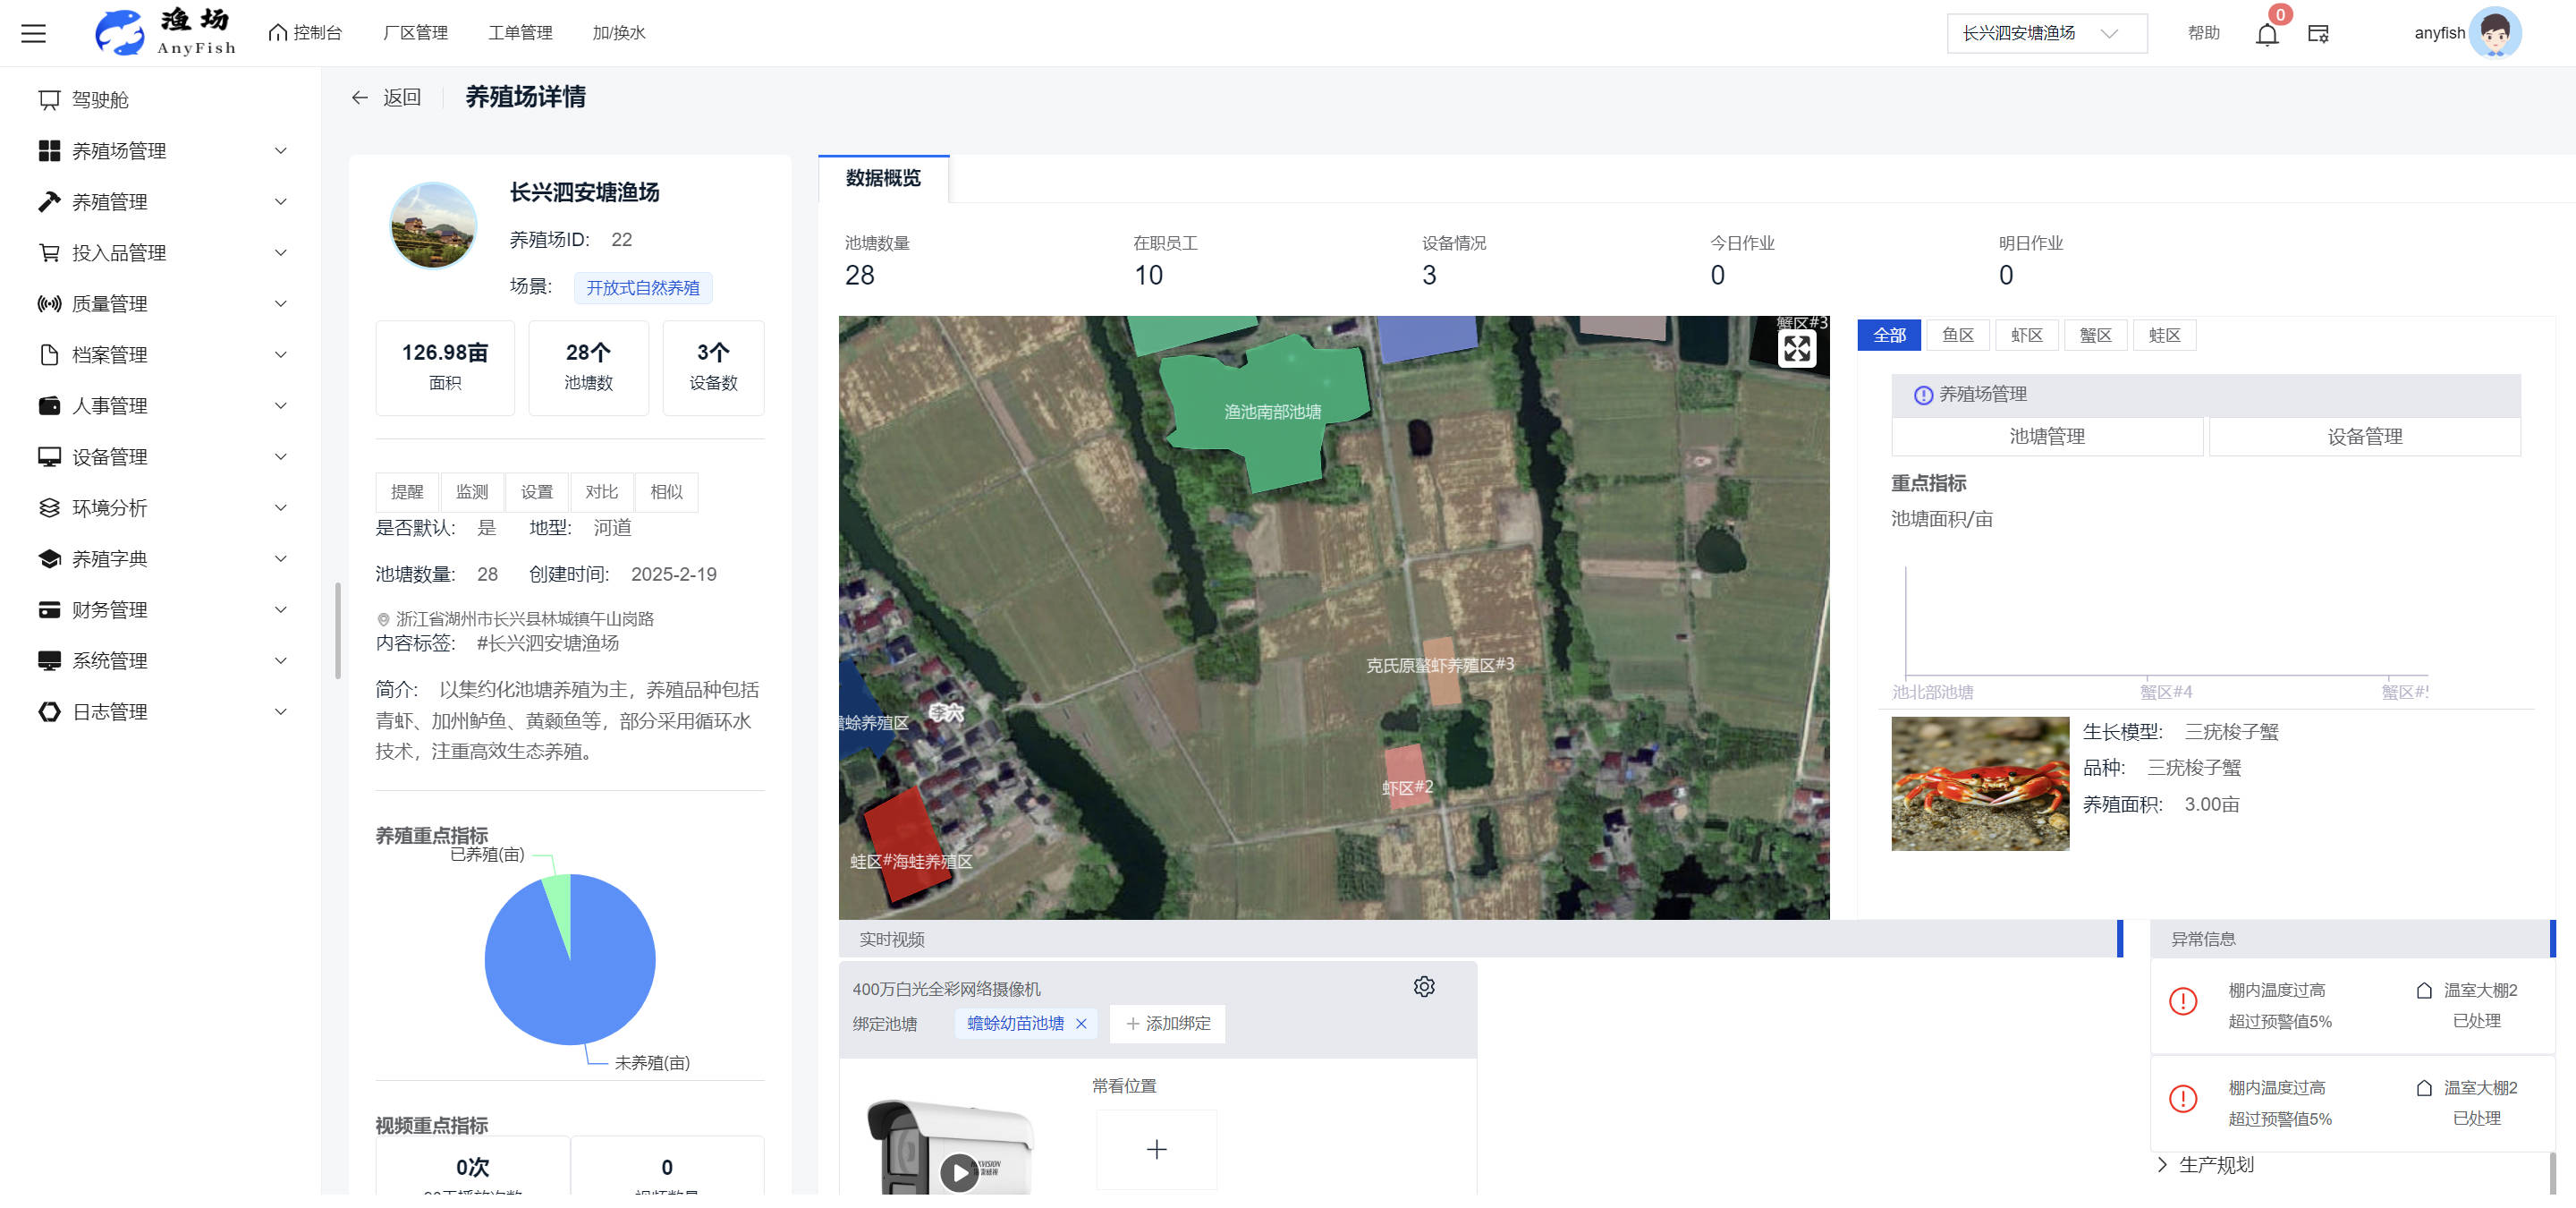Select the 鱼区 filter toggle
This screenshot has width=2576, height=1208.
pyautogui.click(x=1957, y=335)
